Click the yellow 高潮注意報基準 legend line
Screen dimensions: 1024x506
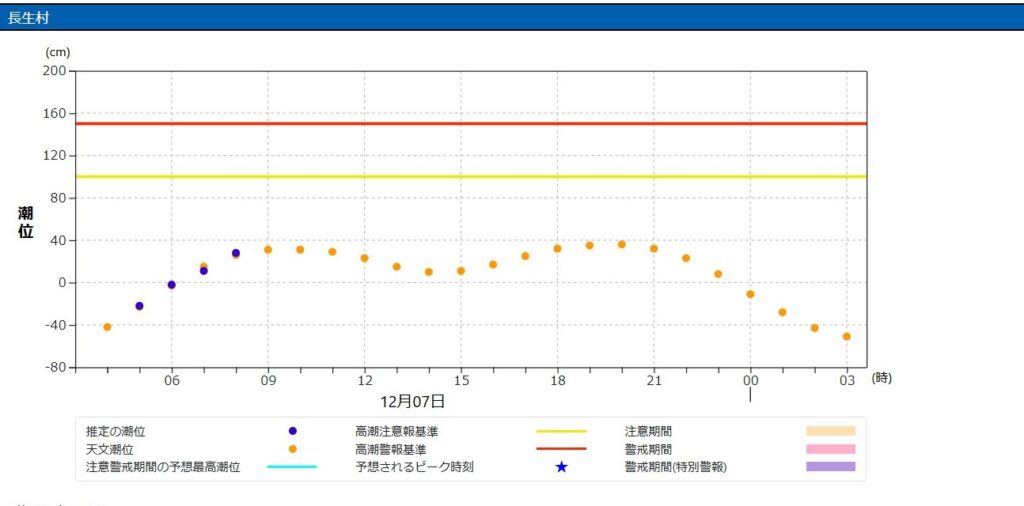(562, 431)
